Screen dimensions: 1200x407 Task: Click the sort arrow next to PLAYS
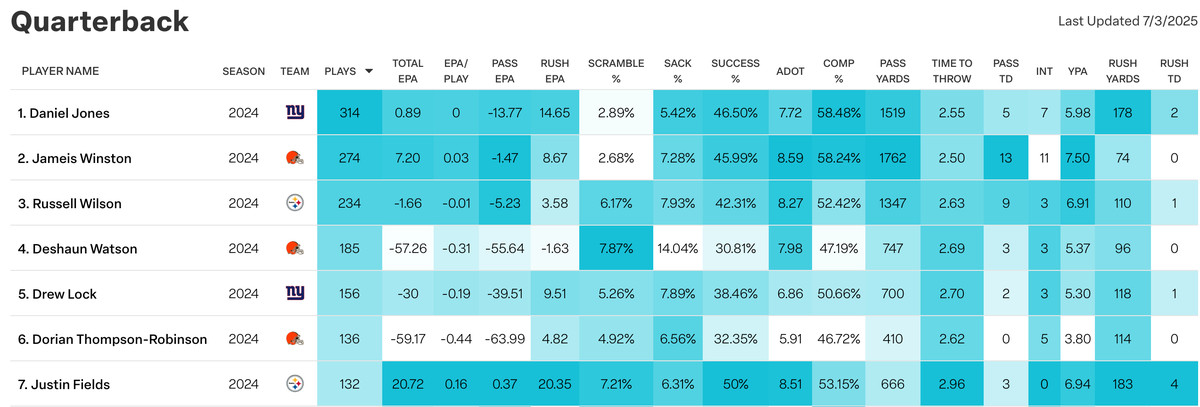point(369,71)
